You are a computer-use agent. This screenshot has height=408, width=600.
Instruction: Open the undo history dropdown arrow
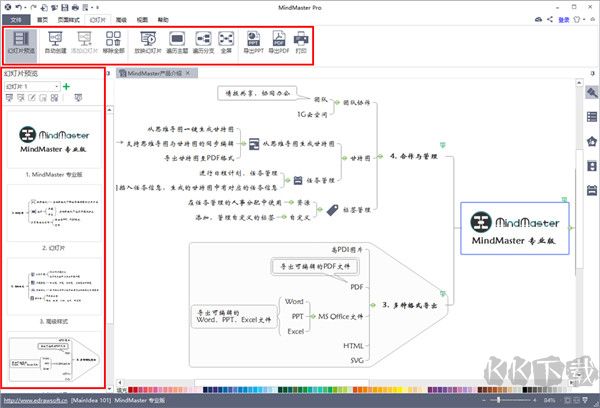(x=25, y=7)
